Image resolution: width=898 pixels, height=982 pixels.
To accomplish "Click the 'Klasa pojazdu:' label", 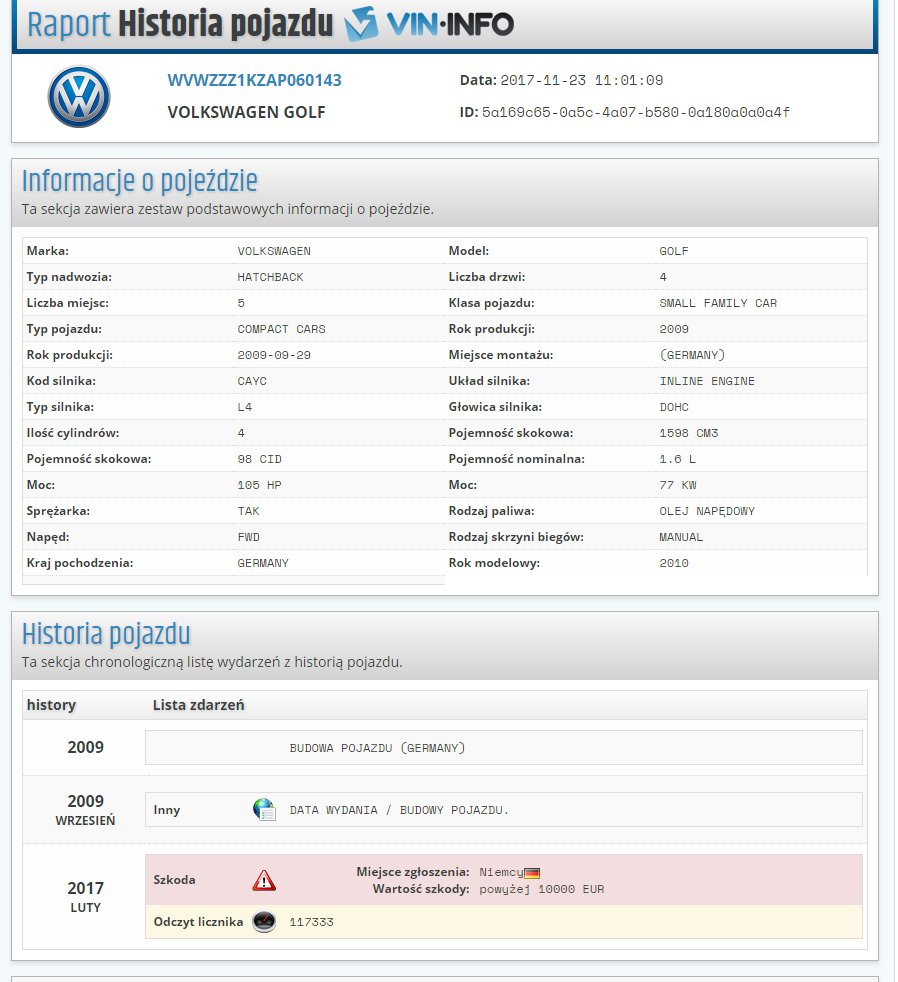I will pyautogui.click(x=492, y=303).
